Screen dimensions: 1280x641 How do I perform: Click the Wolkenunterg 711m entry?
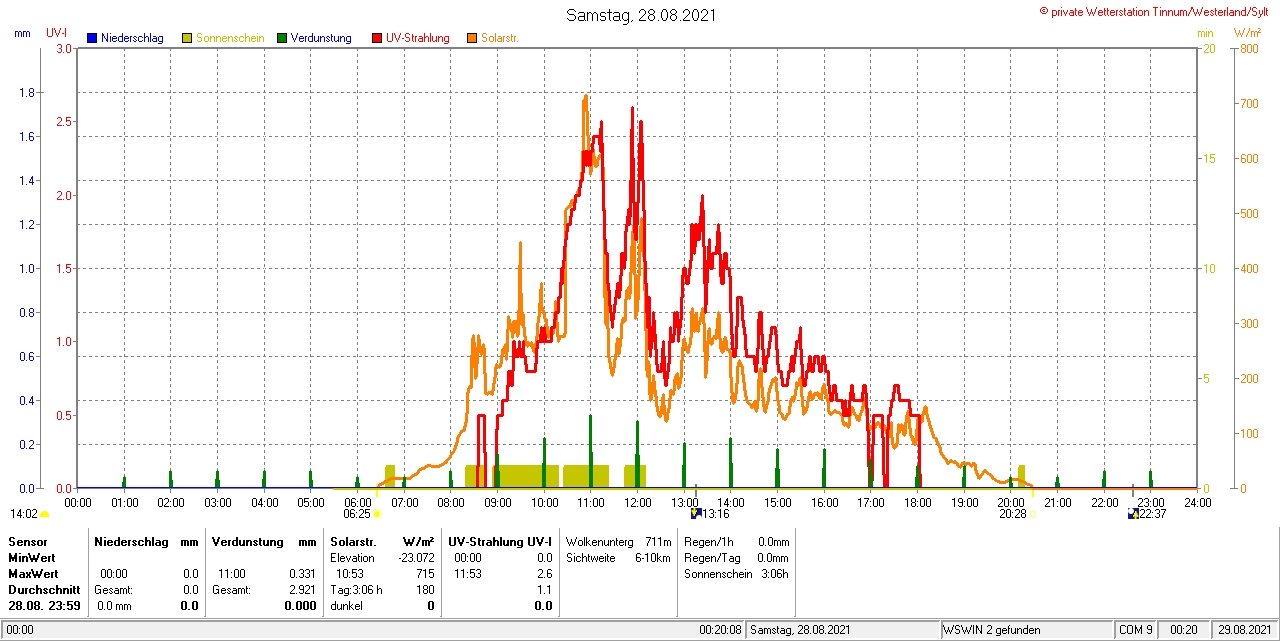coord(617,542)
